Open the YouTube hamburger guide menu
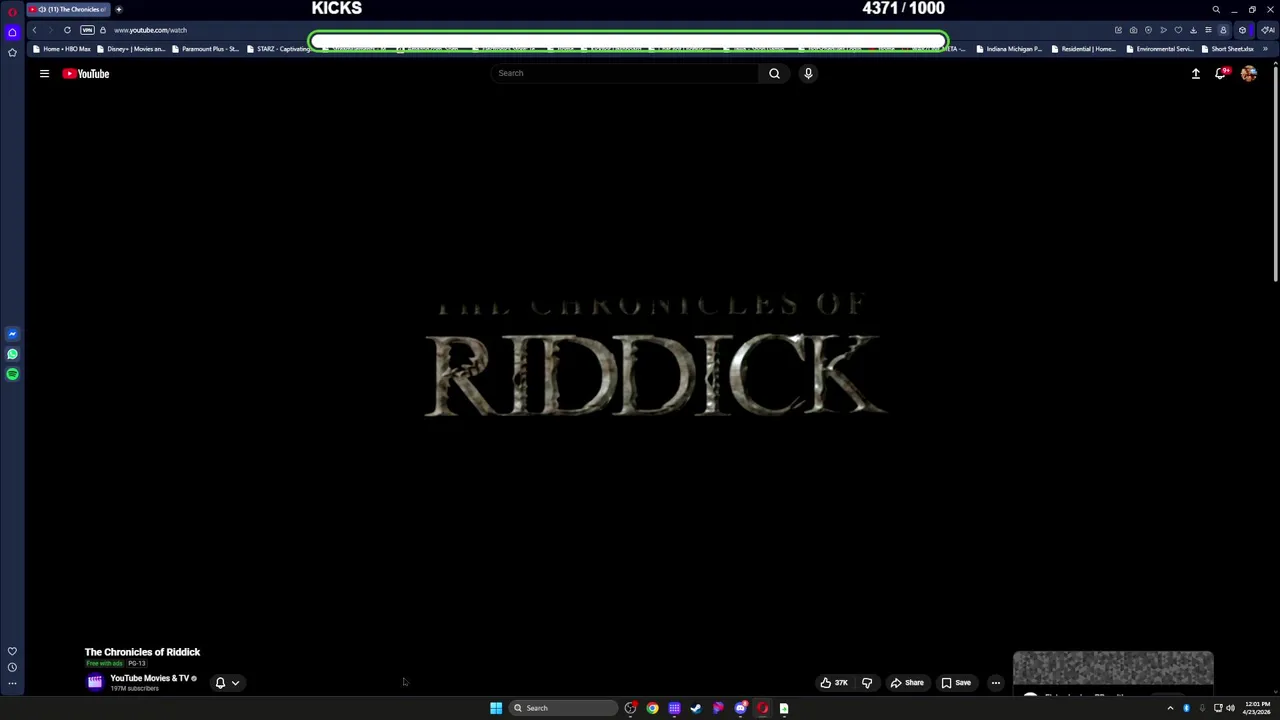 point(44,73)
